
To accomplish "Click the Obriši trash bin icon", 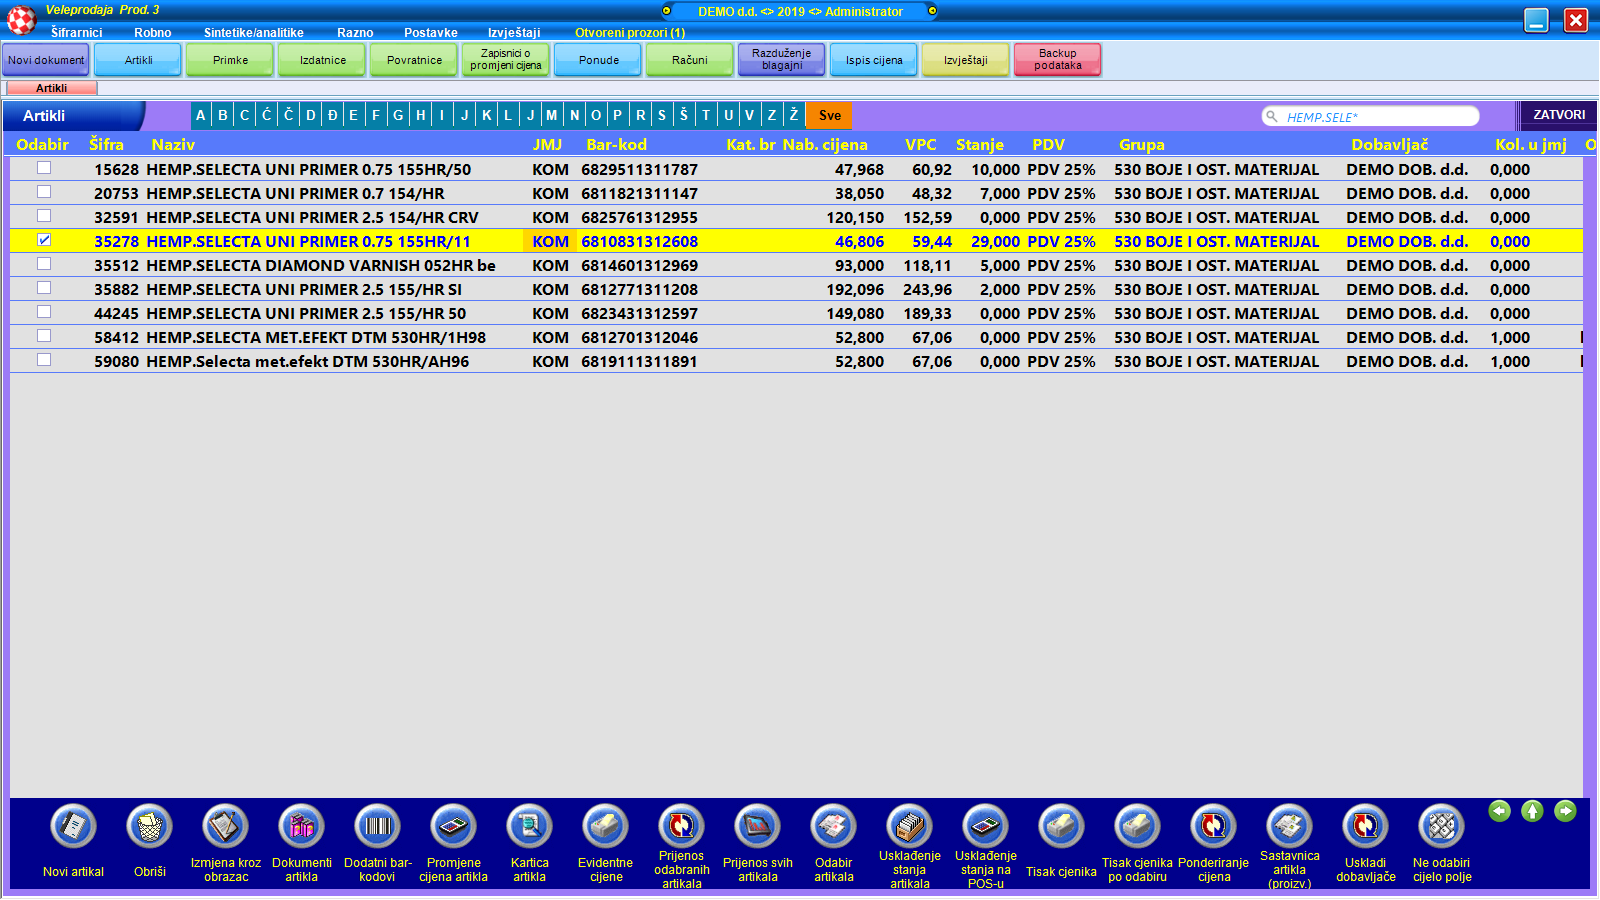I will click(149, 827).
